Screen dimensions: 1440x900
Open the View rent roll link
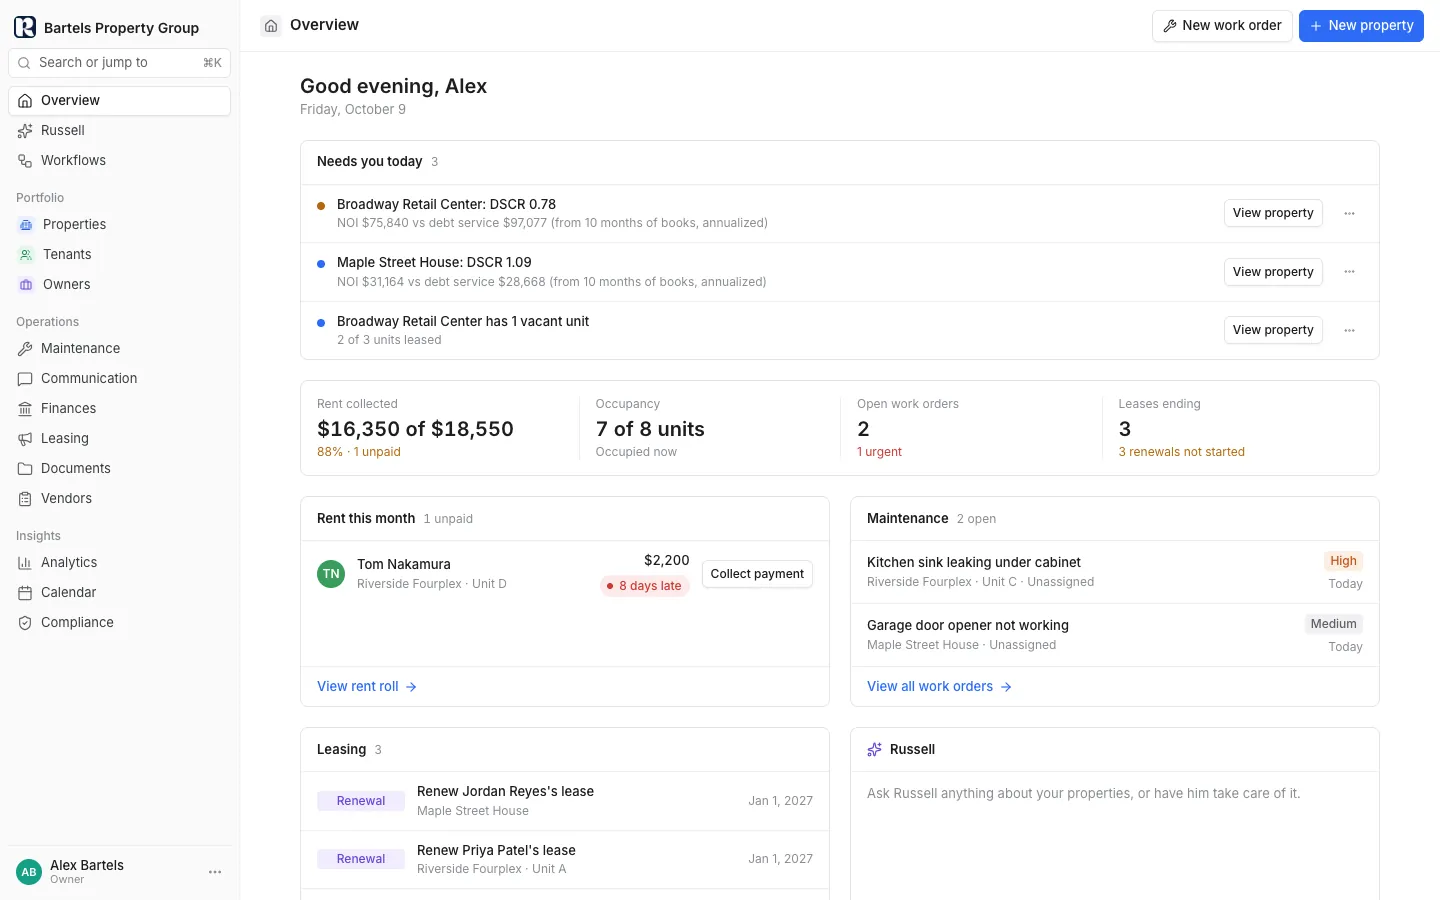coord(367,687)
